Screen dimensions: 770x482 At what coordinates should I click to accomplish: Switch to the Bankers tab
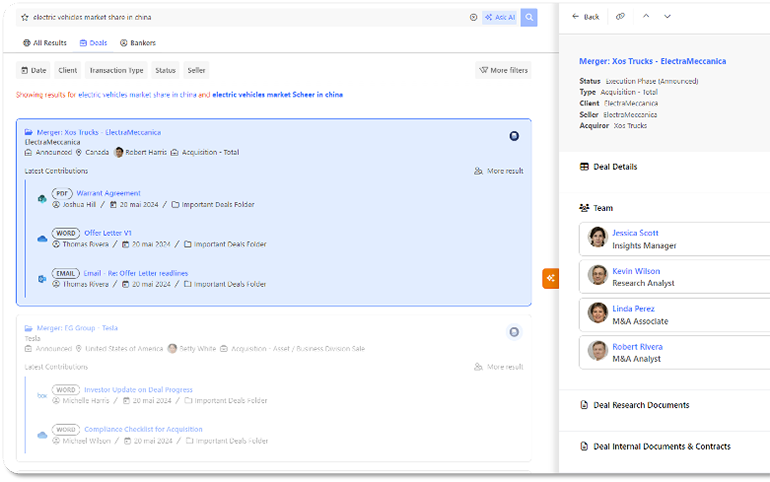[x=138, y=43]
